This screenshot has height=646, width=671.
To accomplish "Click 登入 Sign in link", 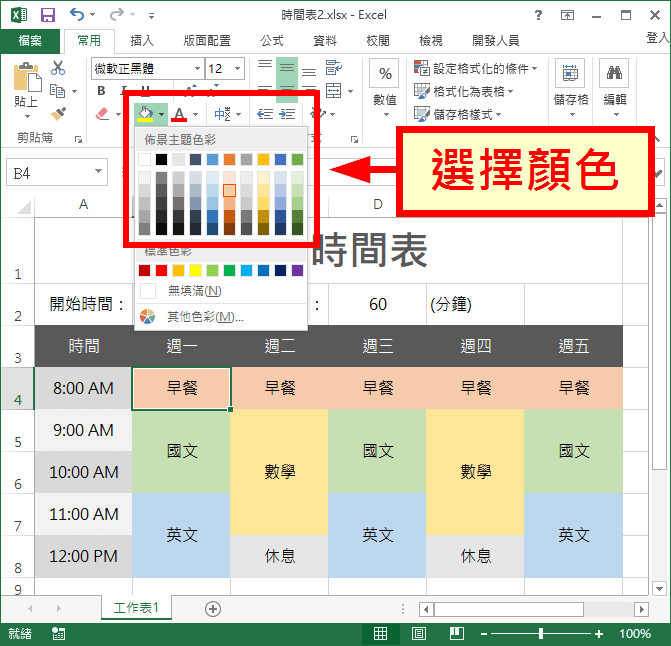I will [658, 38].
